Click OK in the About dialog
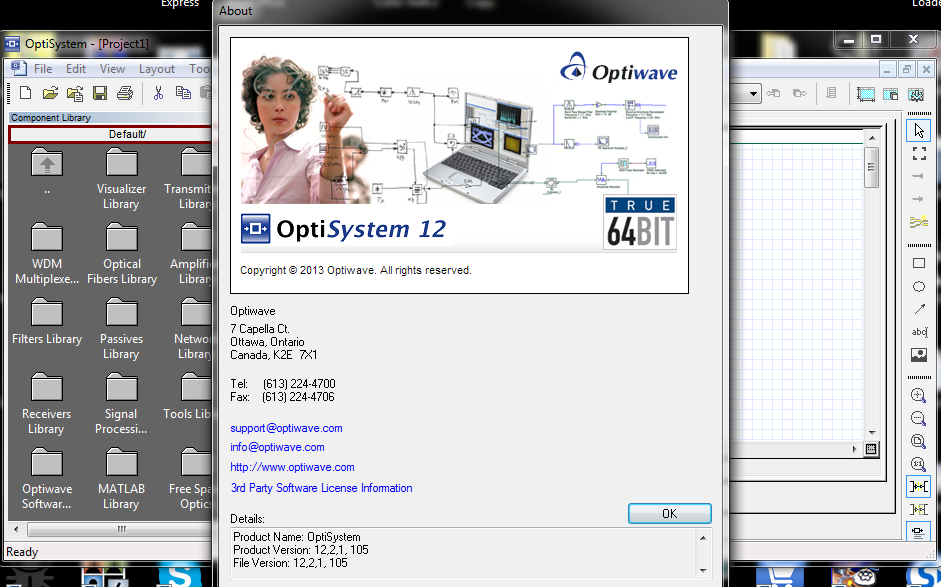The width and height of the screenshot is (941, 587). [x=670, y=514]
